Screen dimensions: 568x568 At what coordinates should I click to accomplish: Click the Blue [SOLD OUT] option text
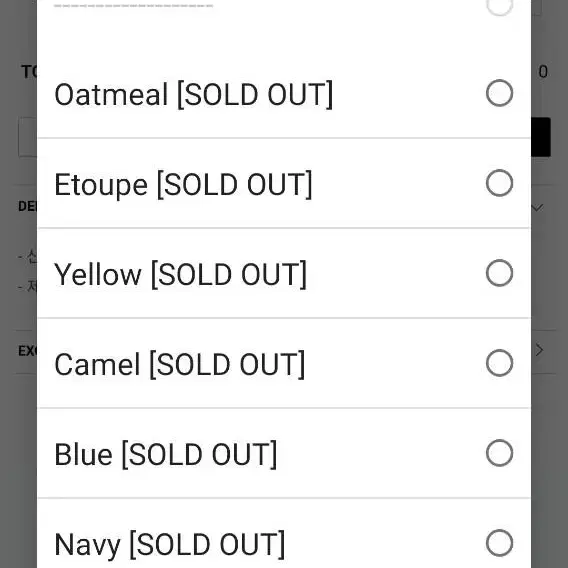(166, 454)
